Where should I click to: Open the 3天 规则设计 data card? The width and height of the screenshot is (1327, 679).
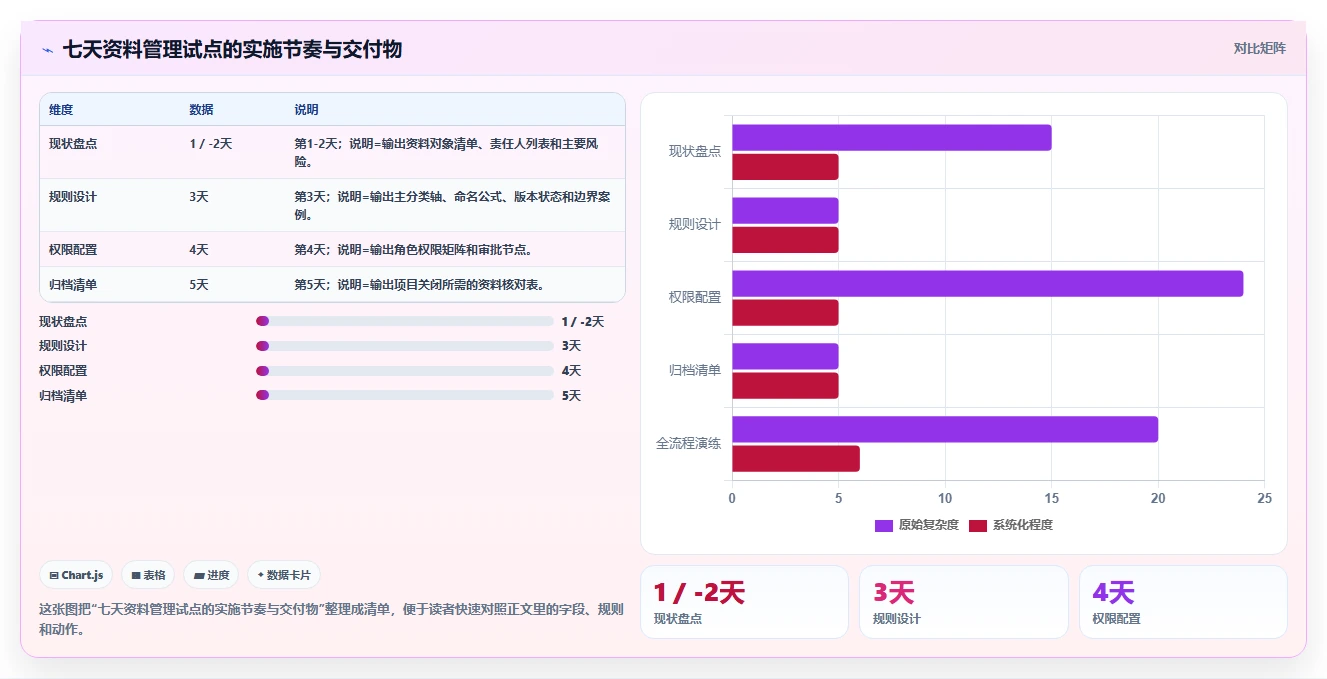964,602
